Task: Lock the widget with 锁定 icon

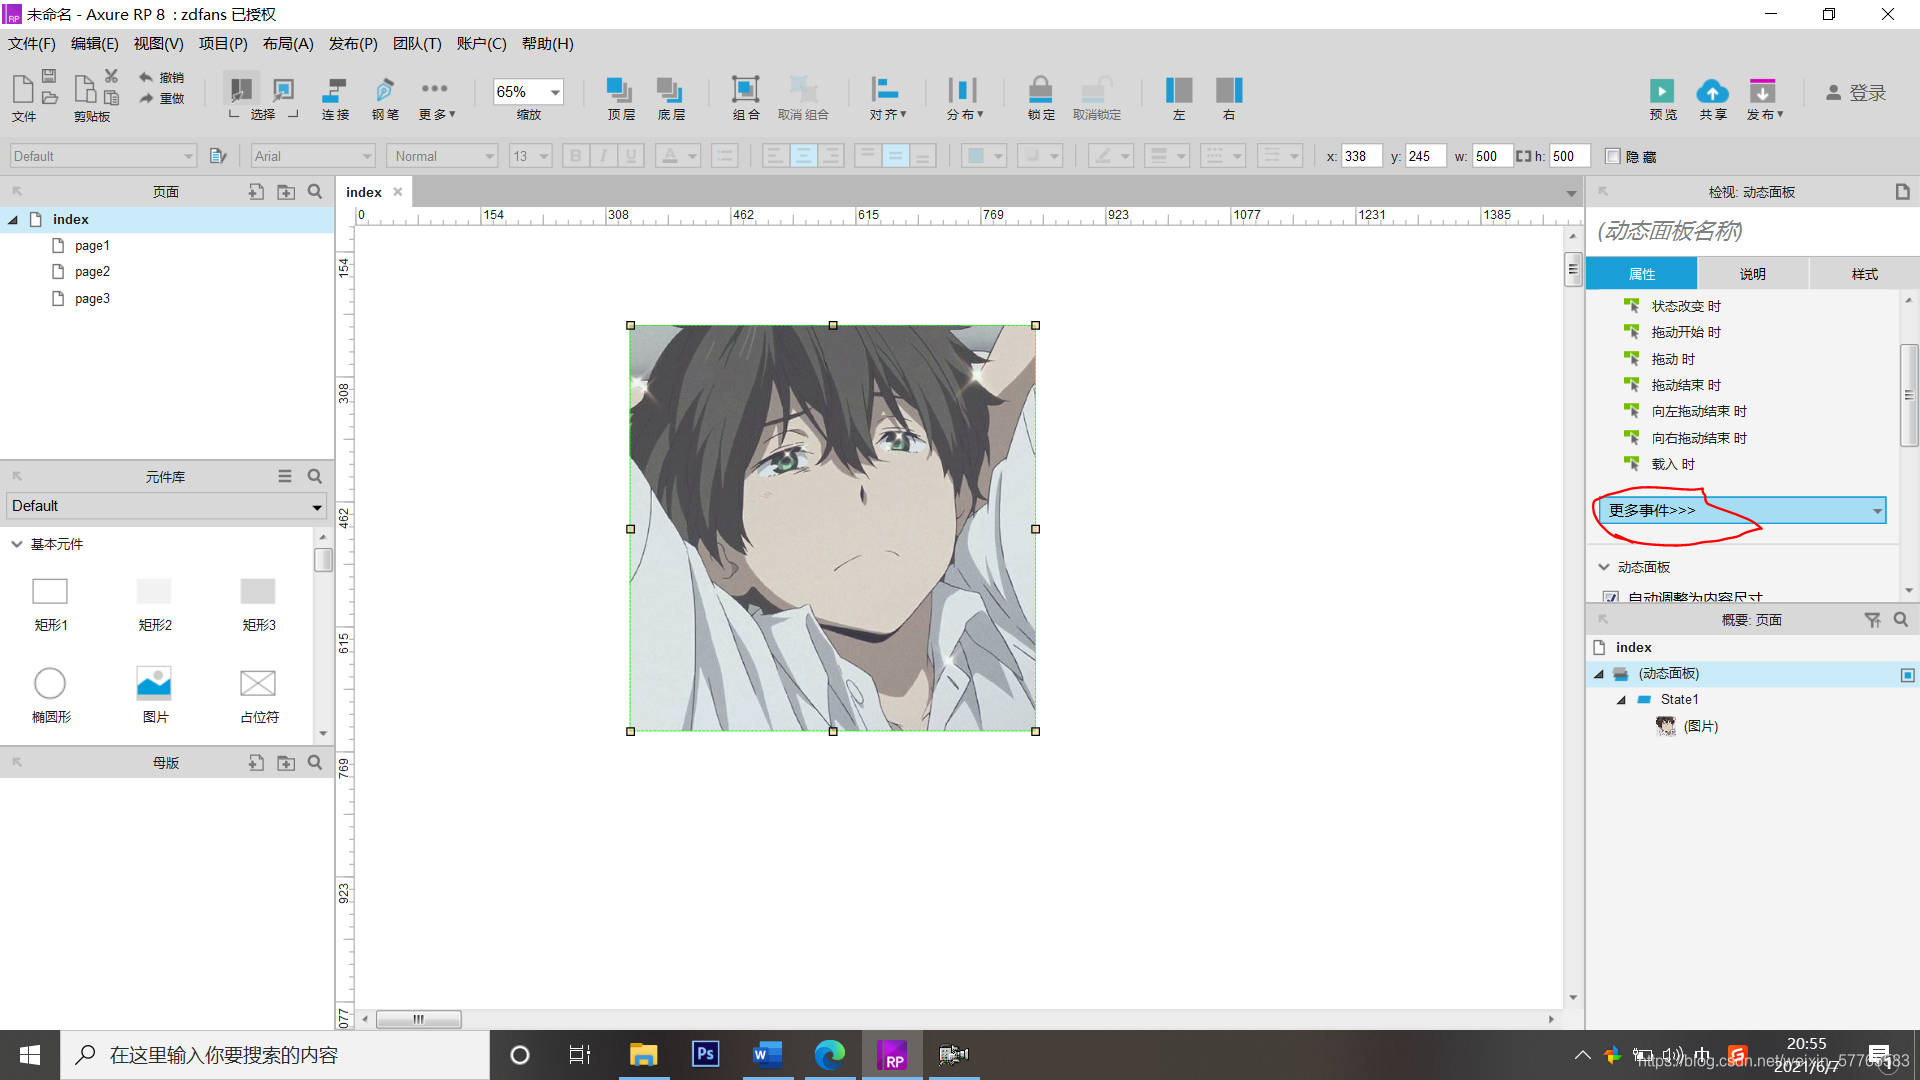Action: (1041, 90)
